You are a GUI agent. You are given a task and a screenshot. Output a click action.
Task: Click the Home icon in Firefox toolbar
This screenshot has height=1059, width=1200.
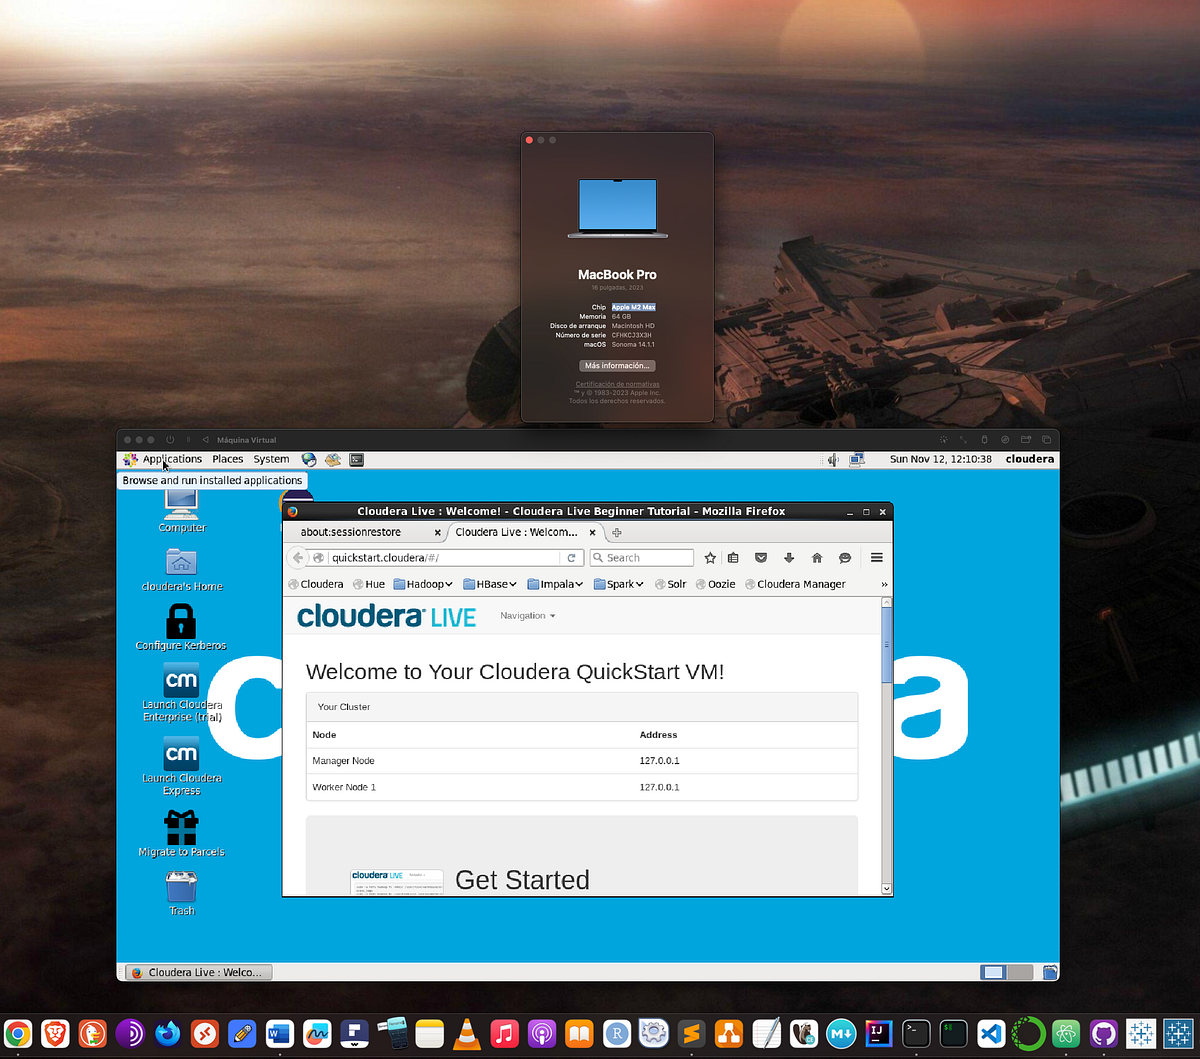click(x=817, y=557)
